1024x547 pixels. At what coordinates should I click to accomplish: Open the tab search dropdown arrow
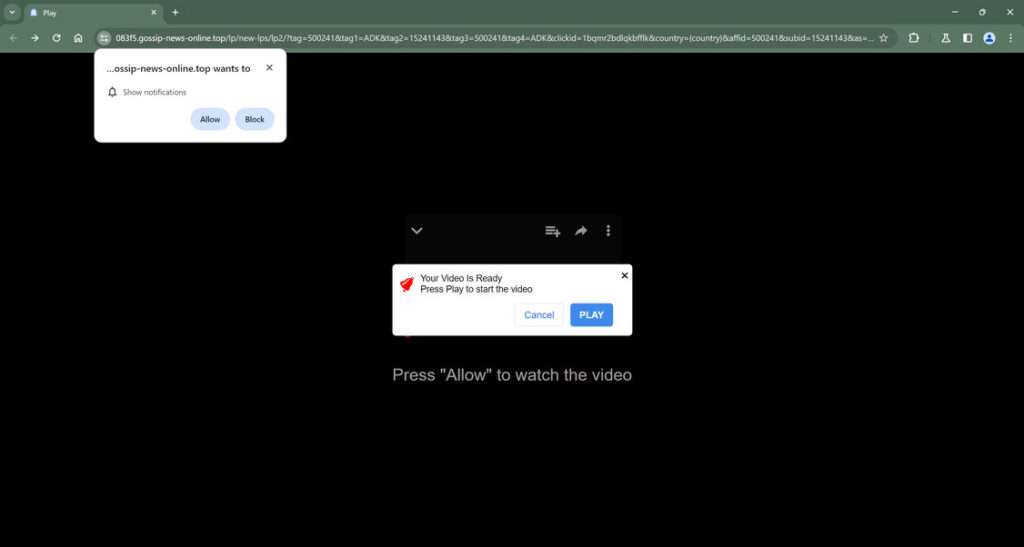click(12, 12)
